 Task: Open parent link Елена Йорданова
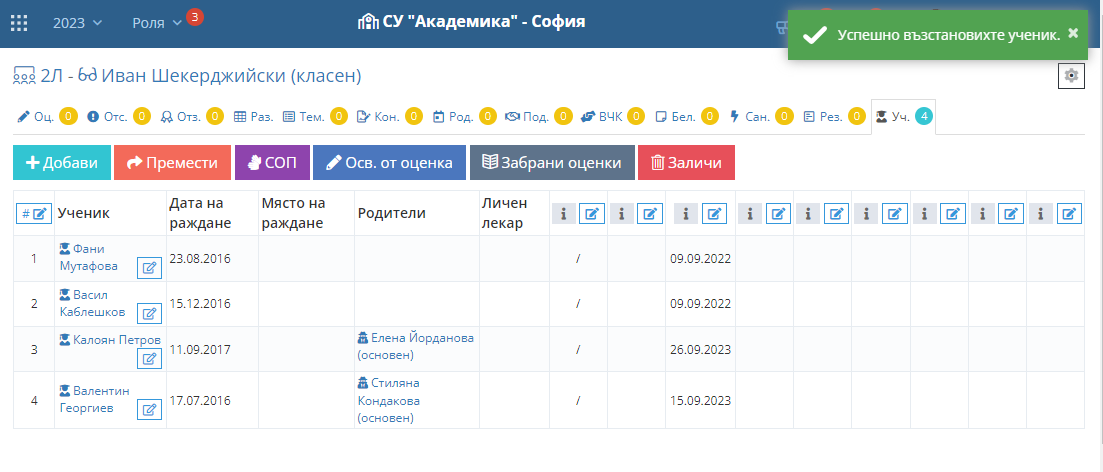(x=421, y=338)
